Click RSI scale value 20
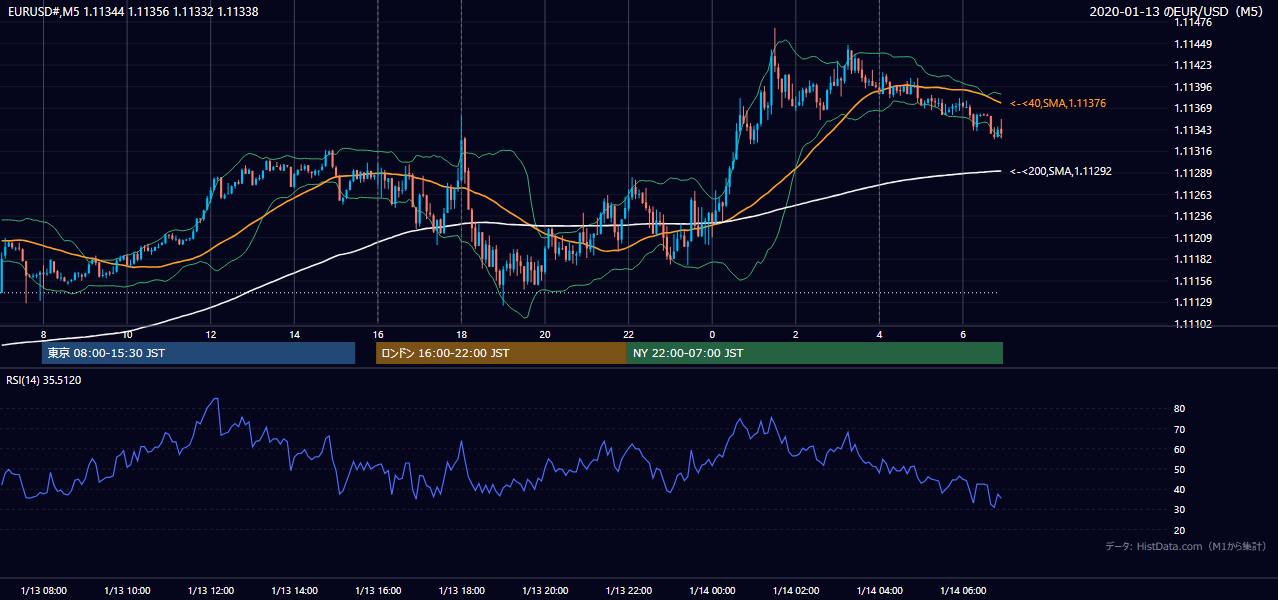1278x600 pixels. coord(1179,531)
